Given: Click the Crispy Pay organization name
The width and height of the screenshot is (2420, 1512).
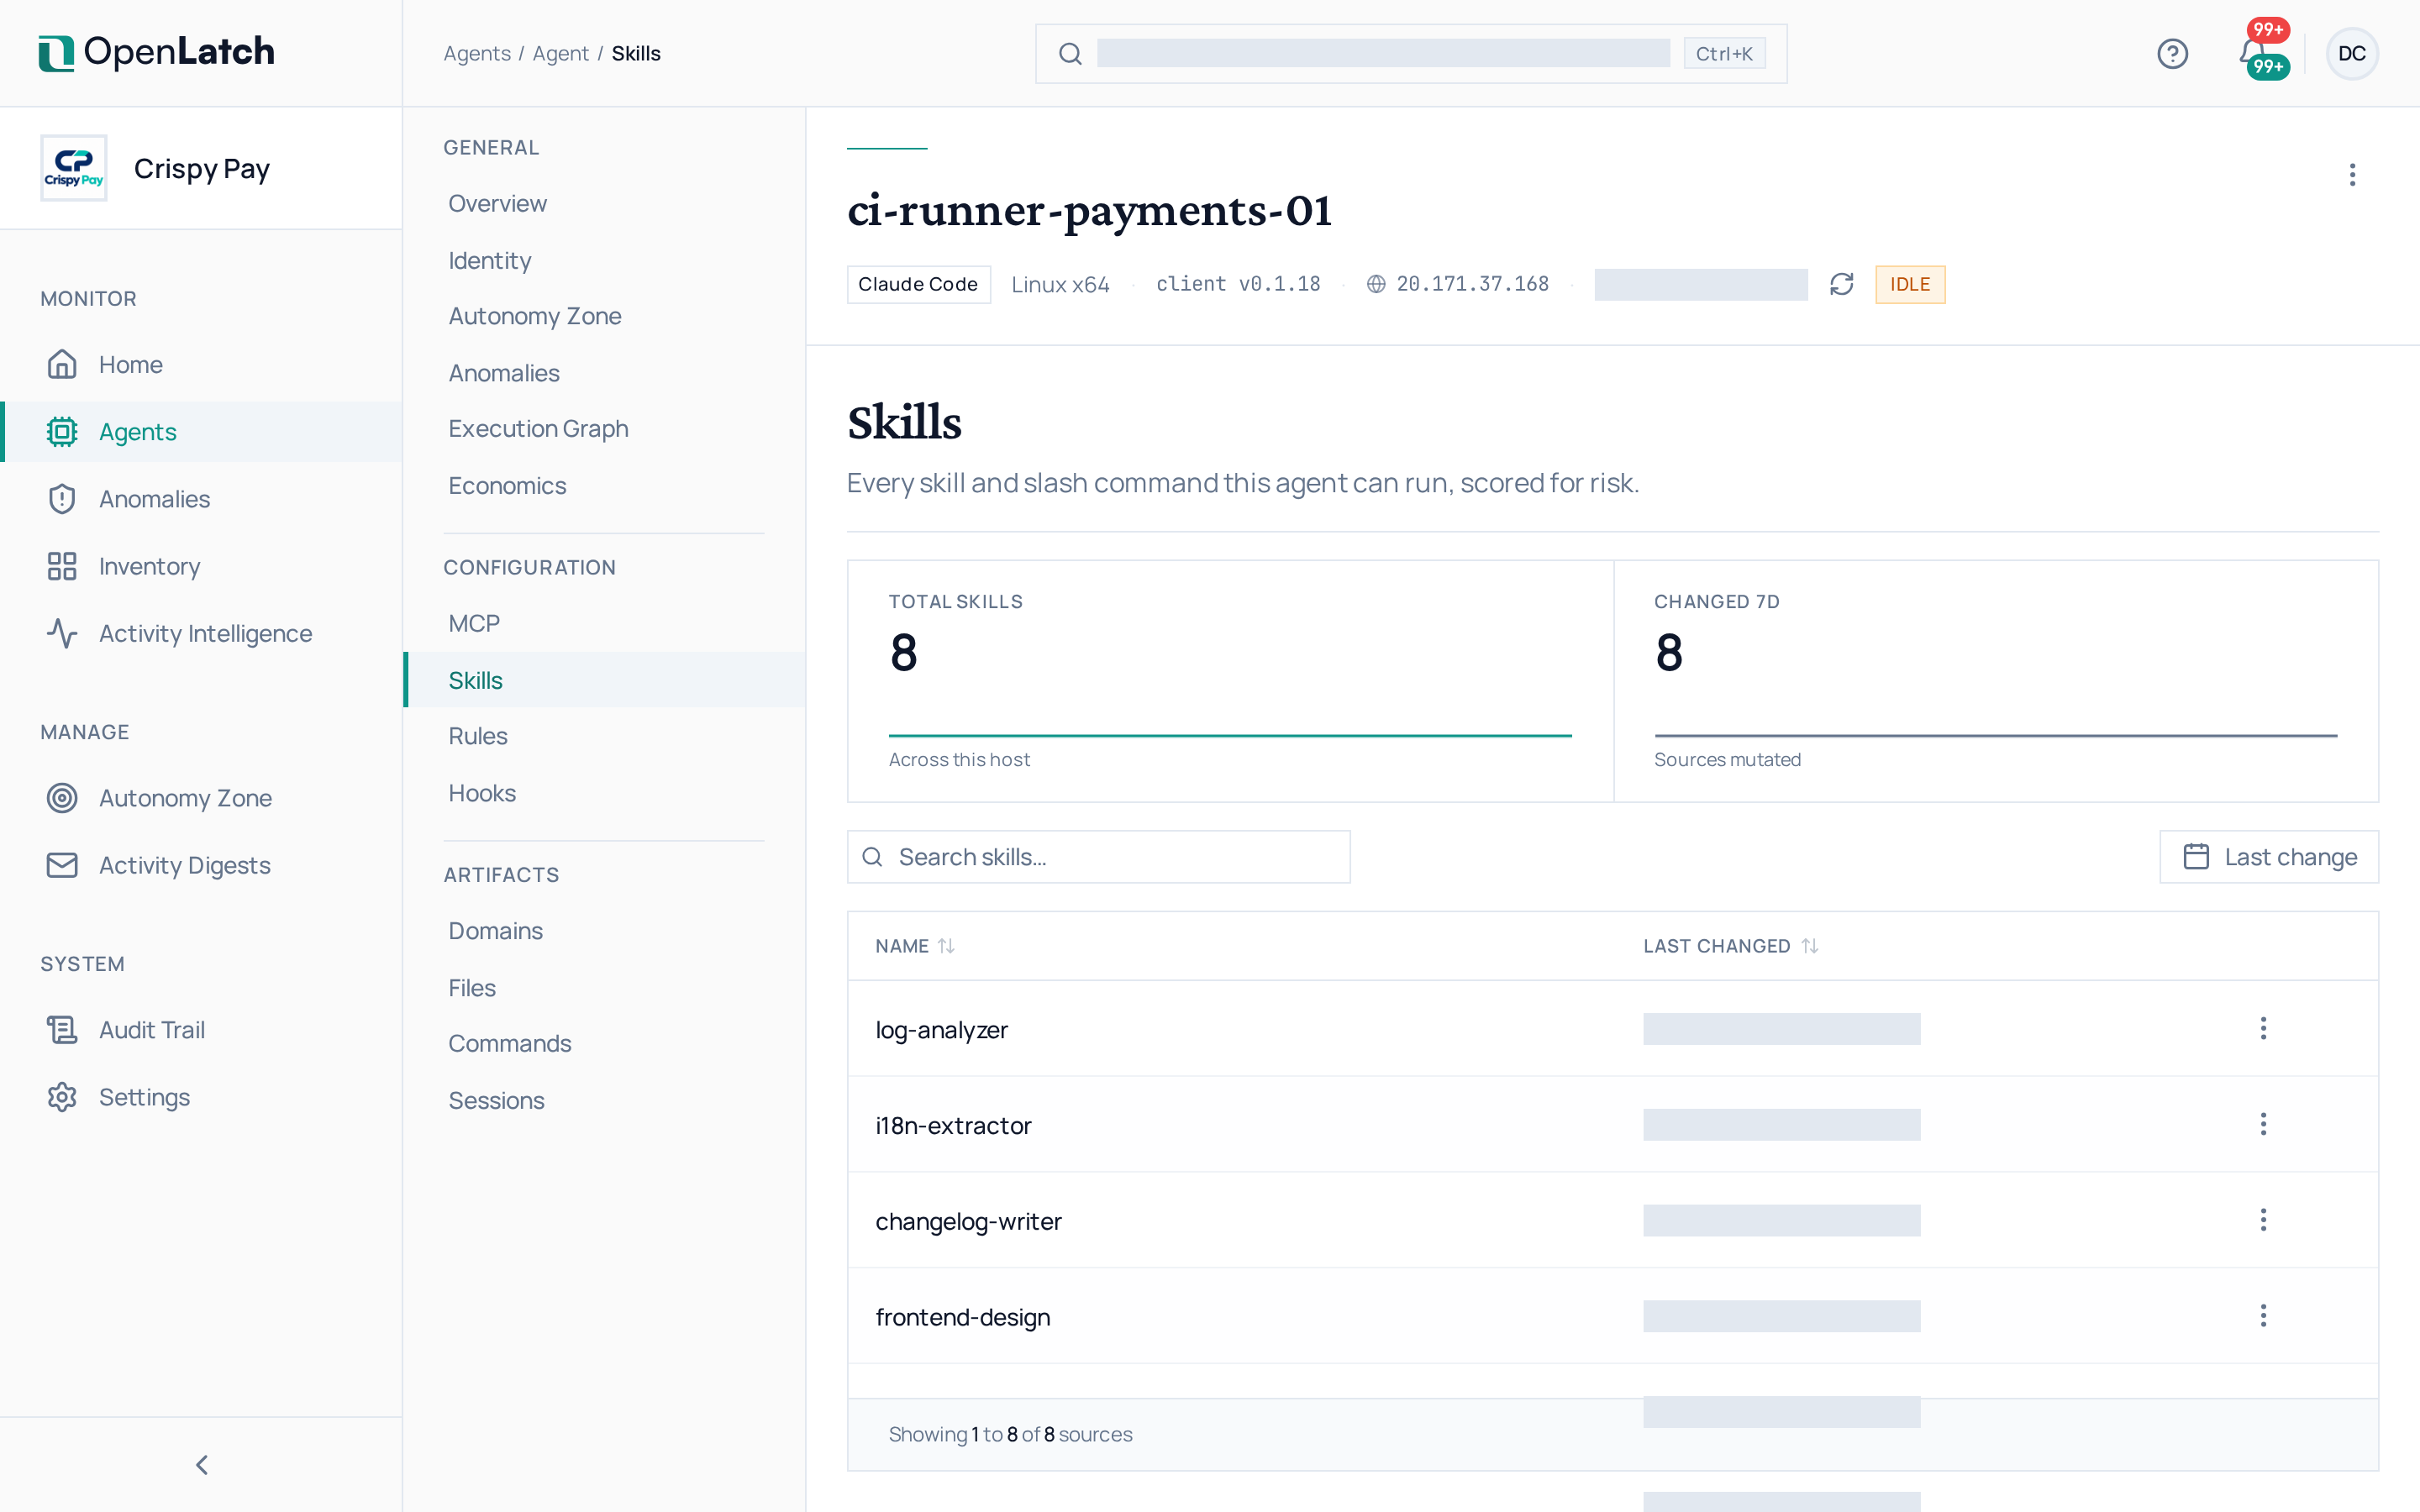Looking at the screenshot, I should point(202,168).
